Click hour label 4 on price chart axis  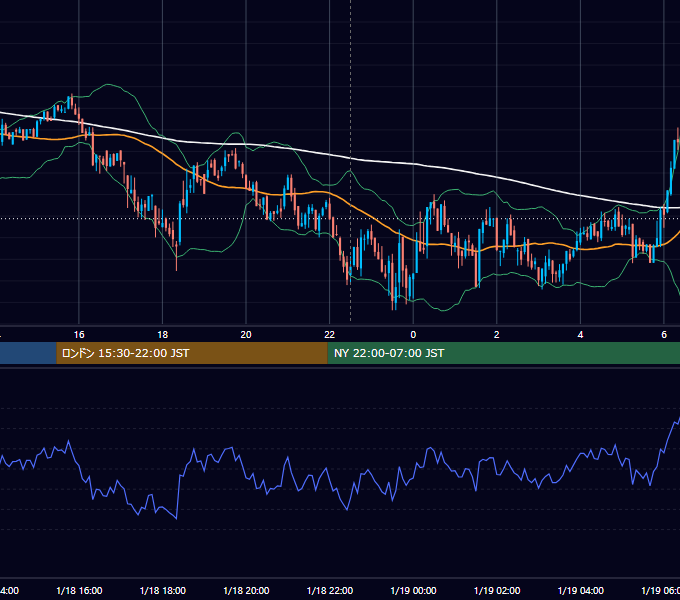click(x=580, y=335)
